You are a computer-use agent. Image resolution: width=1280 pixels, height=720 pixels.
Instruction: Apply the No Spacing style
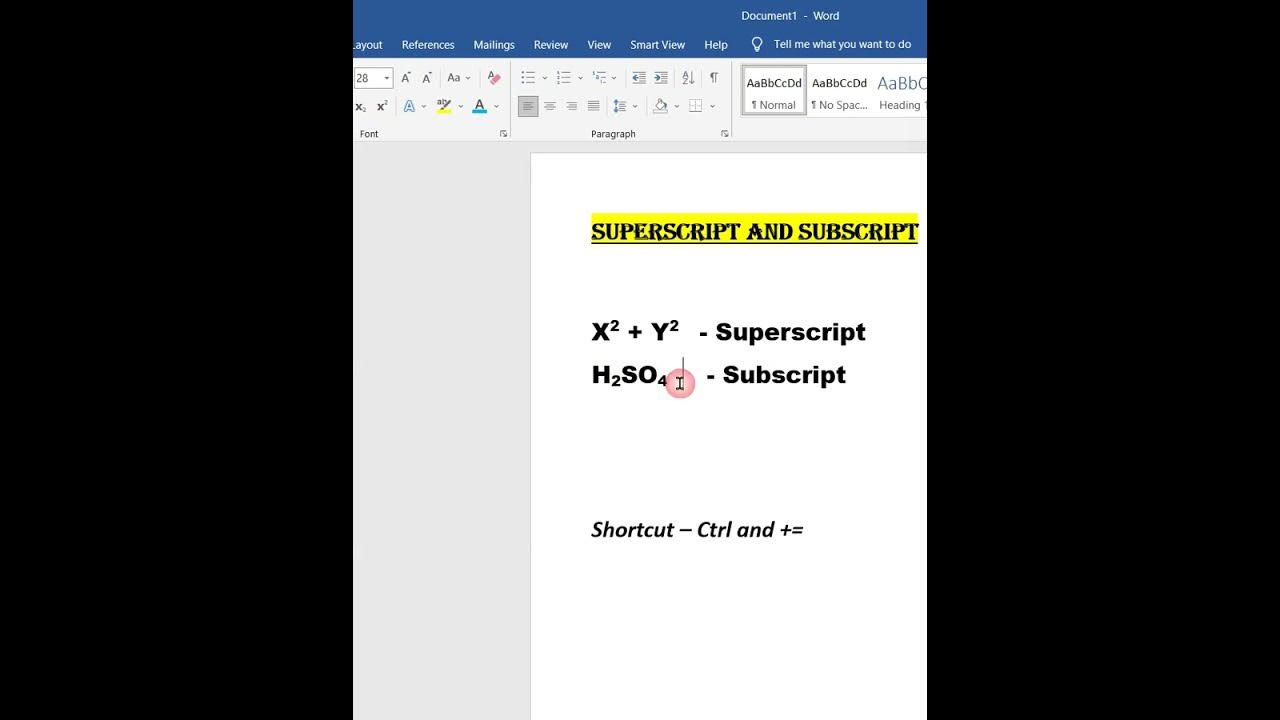pos(839,92)
